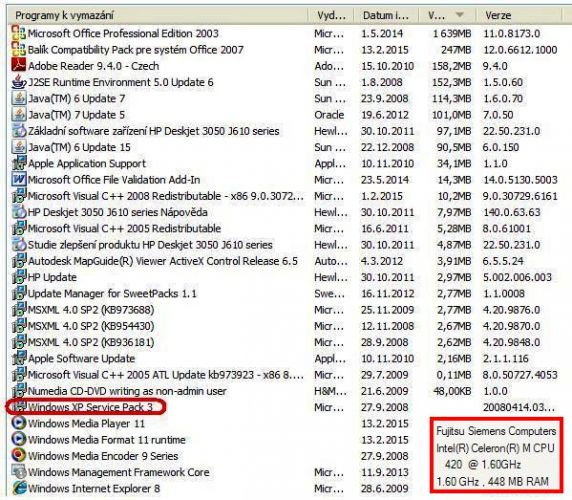Select the Word icon for Office File Validation

[19, 179]
